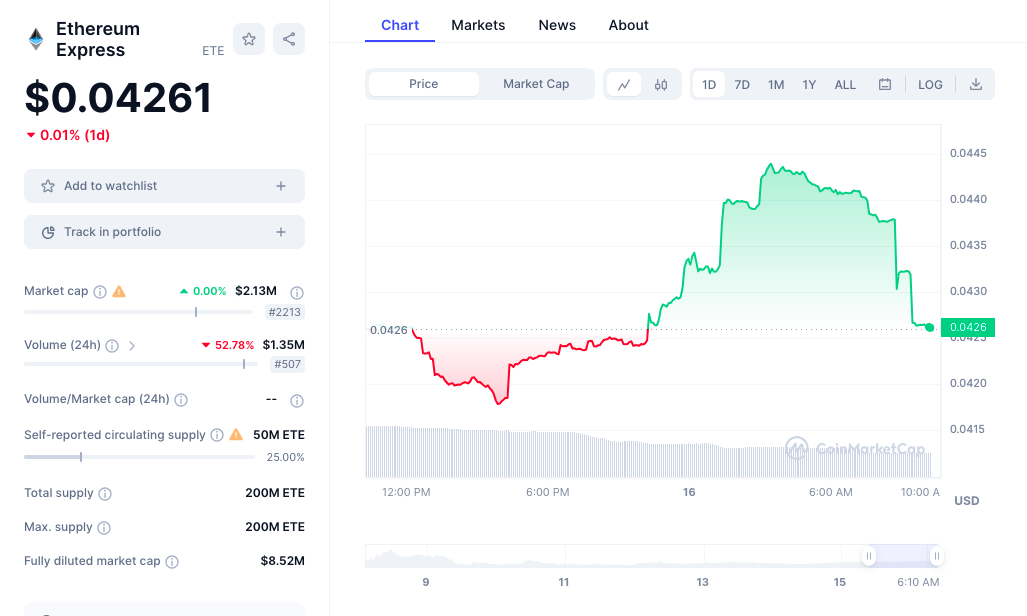Image resolution: width=1027 pixels, height=616 pixels.
Task: Open the About tab
Action: point(628,25)
